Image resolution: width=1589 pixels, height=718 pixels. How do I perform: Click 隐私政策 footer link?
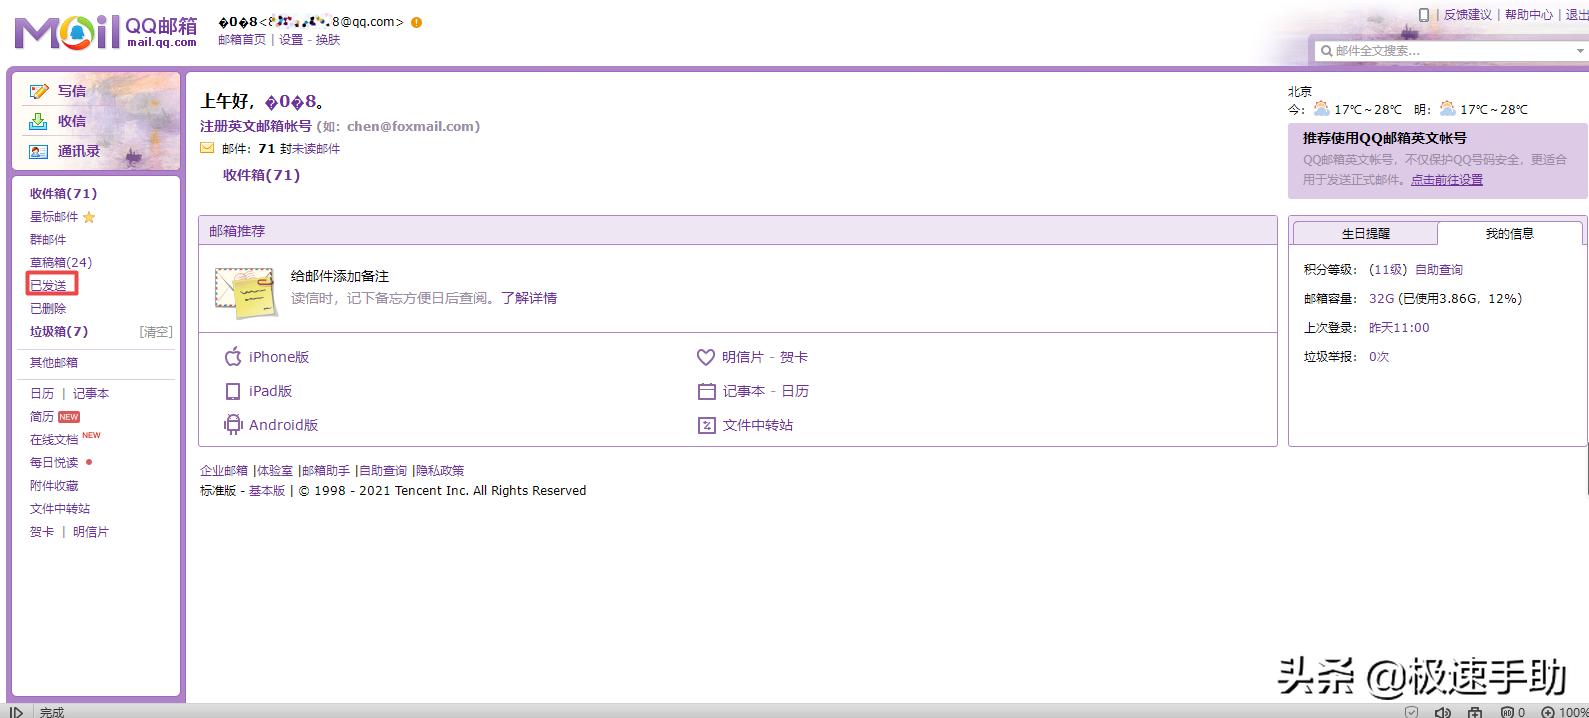[x=440, y=471]
